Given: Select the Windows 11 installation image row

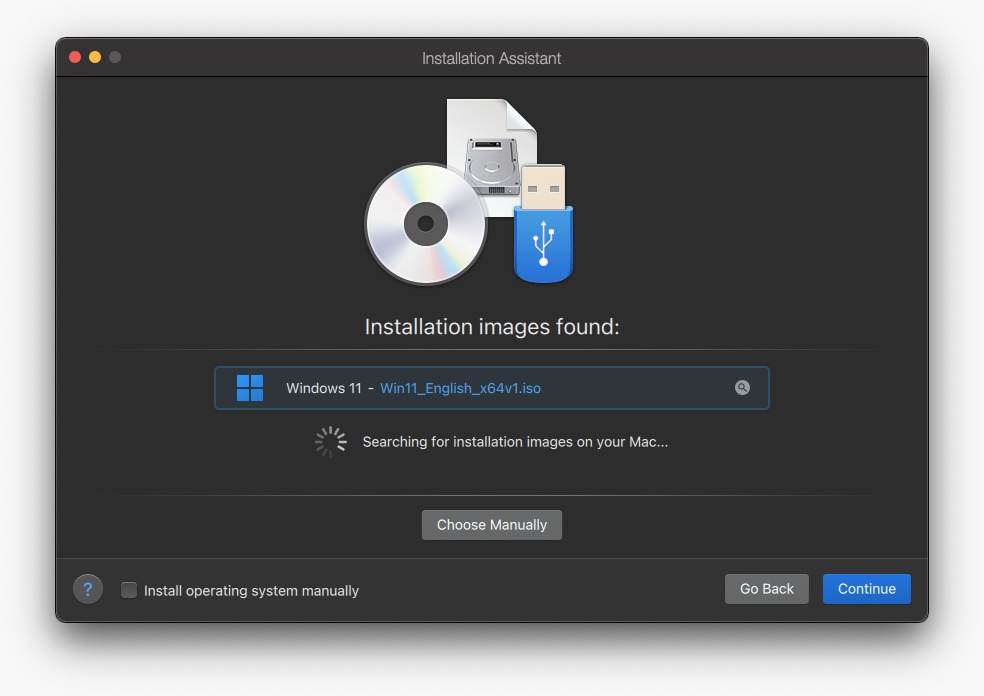Looking at the screenshot, I should [x=491, y=388].
